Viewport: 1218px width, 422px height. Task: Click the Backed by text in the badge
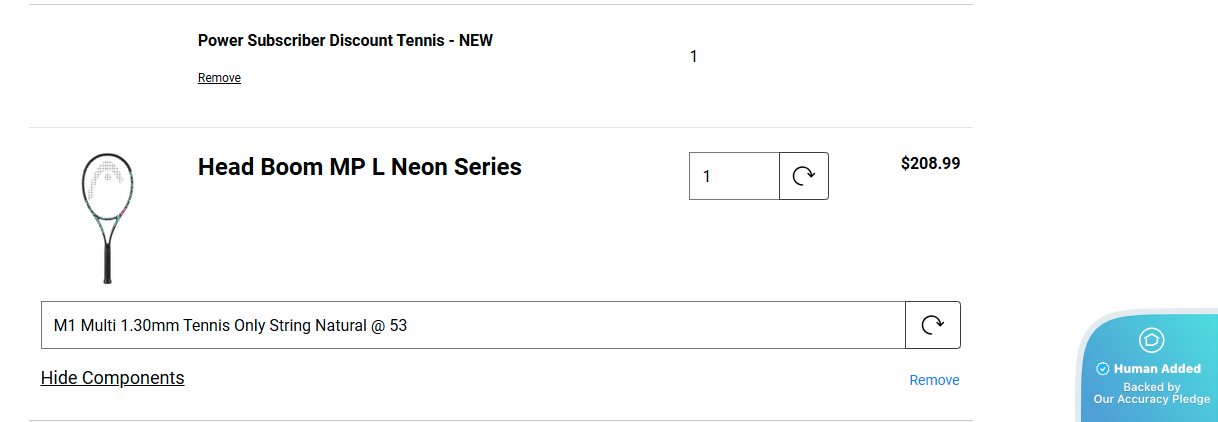[1151, 387]
